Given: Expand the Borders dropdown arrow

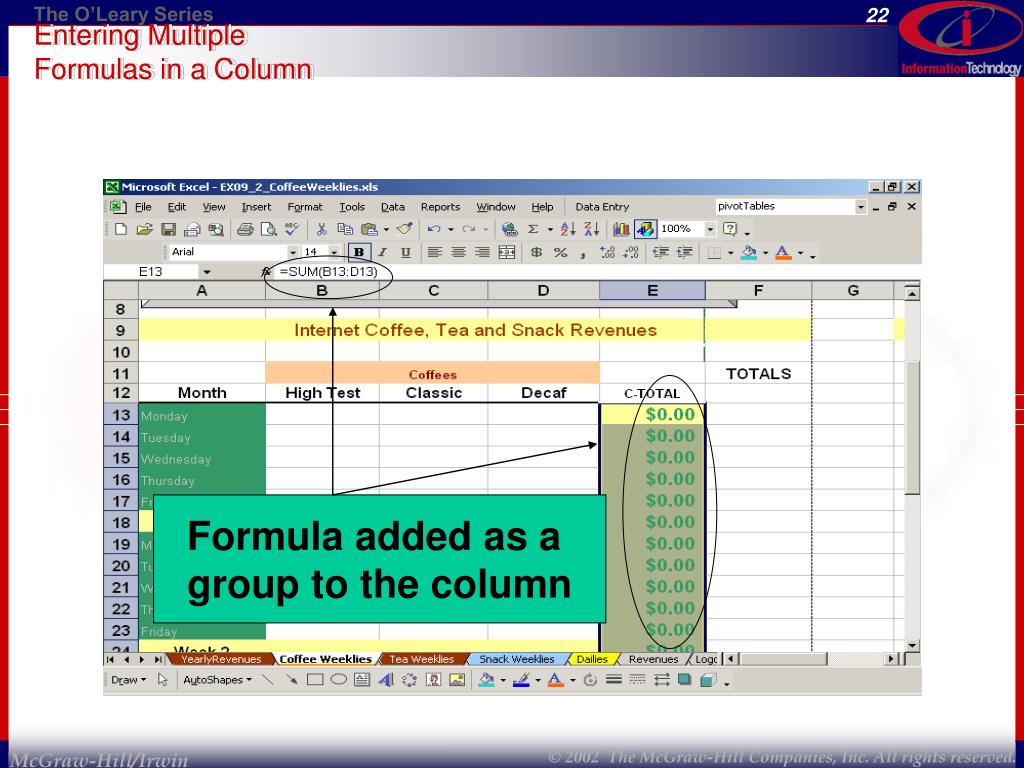Looking at the screenshot, I should pyautogui.click(x=730, y=253).
